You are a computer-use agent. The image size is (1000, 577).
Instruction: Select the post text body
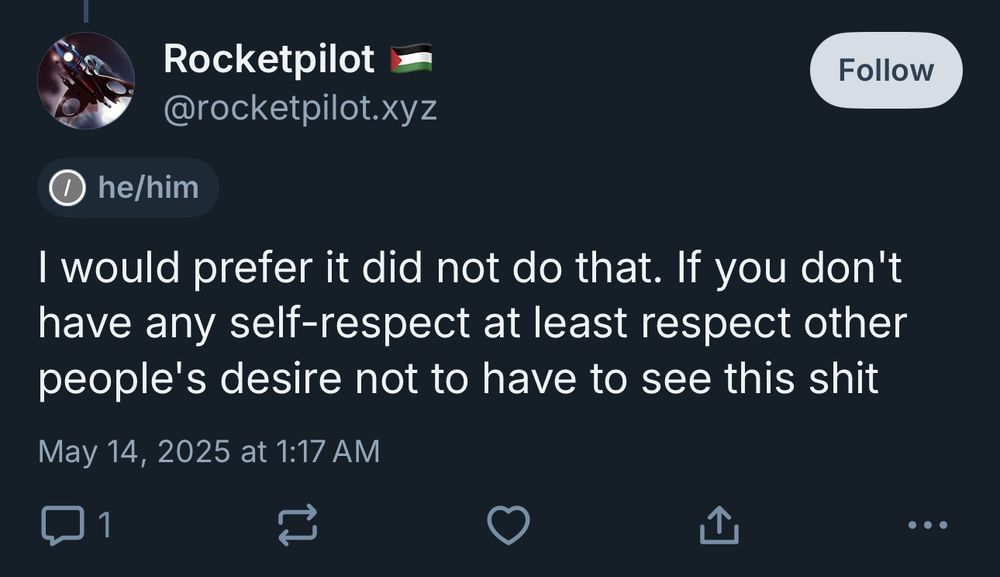[x=472, y=323]
